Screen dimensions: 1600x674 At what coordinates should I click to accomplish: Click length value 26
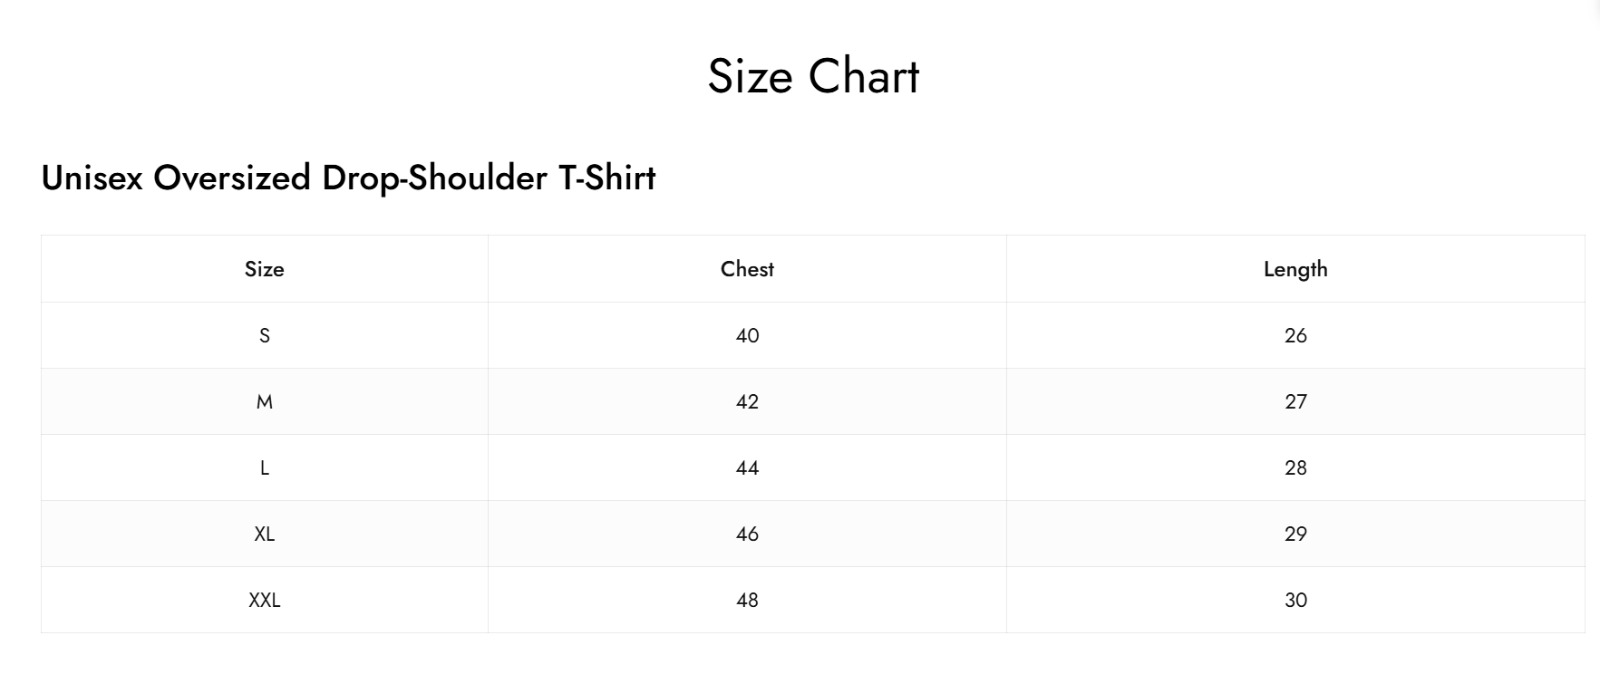(x=1295, y=336)
